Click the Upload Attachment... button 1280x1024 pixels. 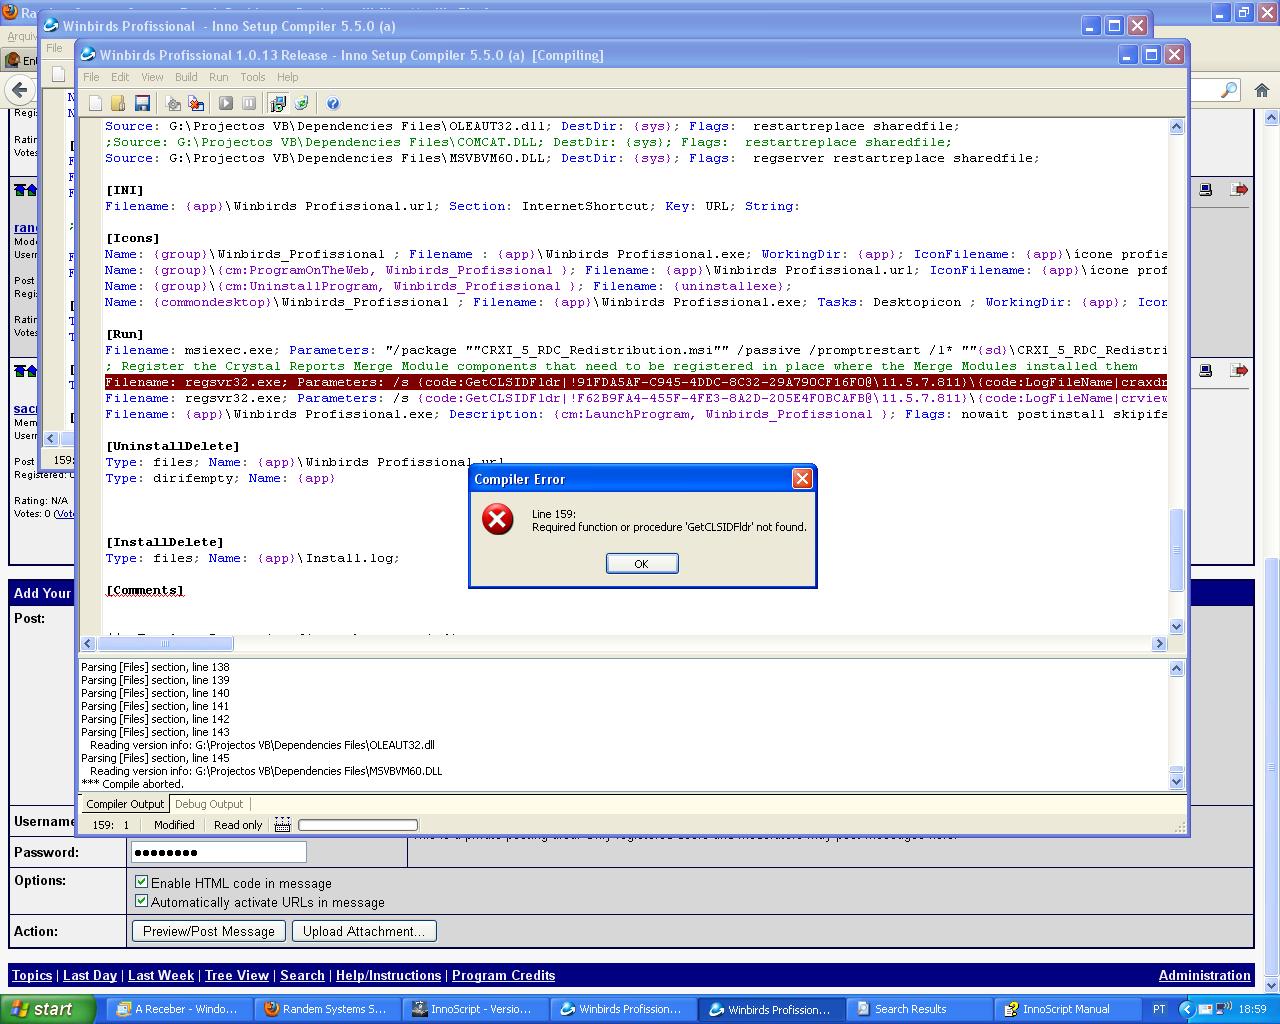pyautogui.click(x=364, y=931)
